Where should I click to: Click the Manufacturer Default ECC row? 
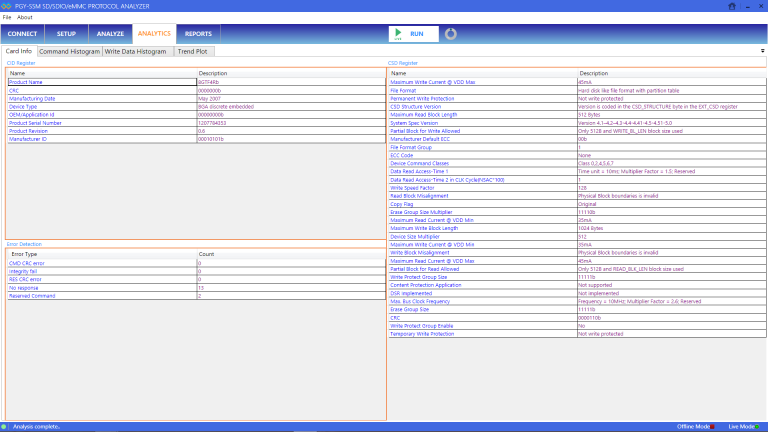pyautogui.click(x=577, y=139)
